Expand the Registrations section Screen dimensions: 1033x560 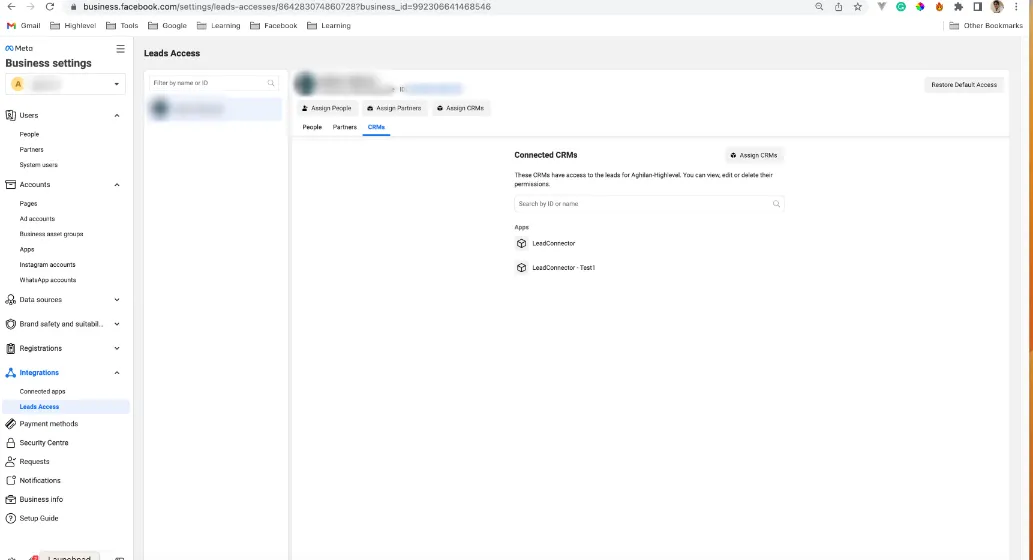117,349
